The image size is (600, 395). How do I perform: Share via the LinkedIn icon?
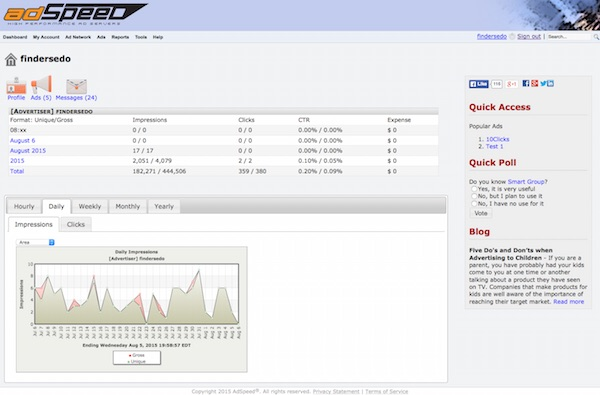550,83
